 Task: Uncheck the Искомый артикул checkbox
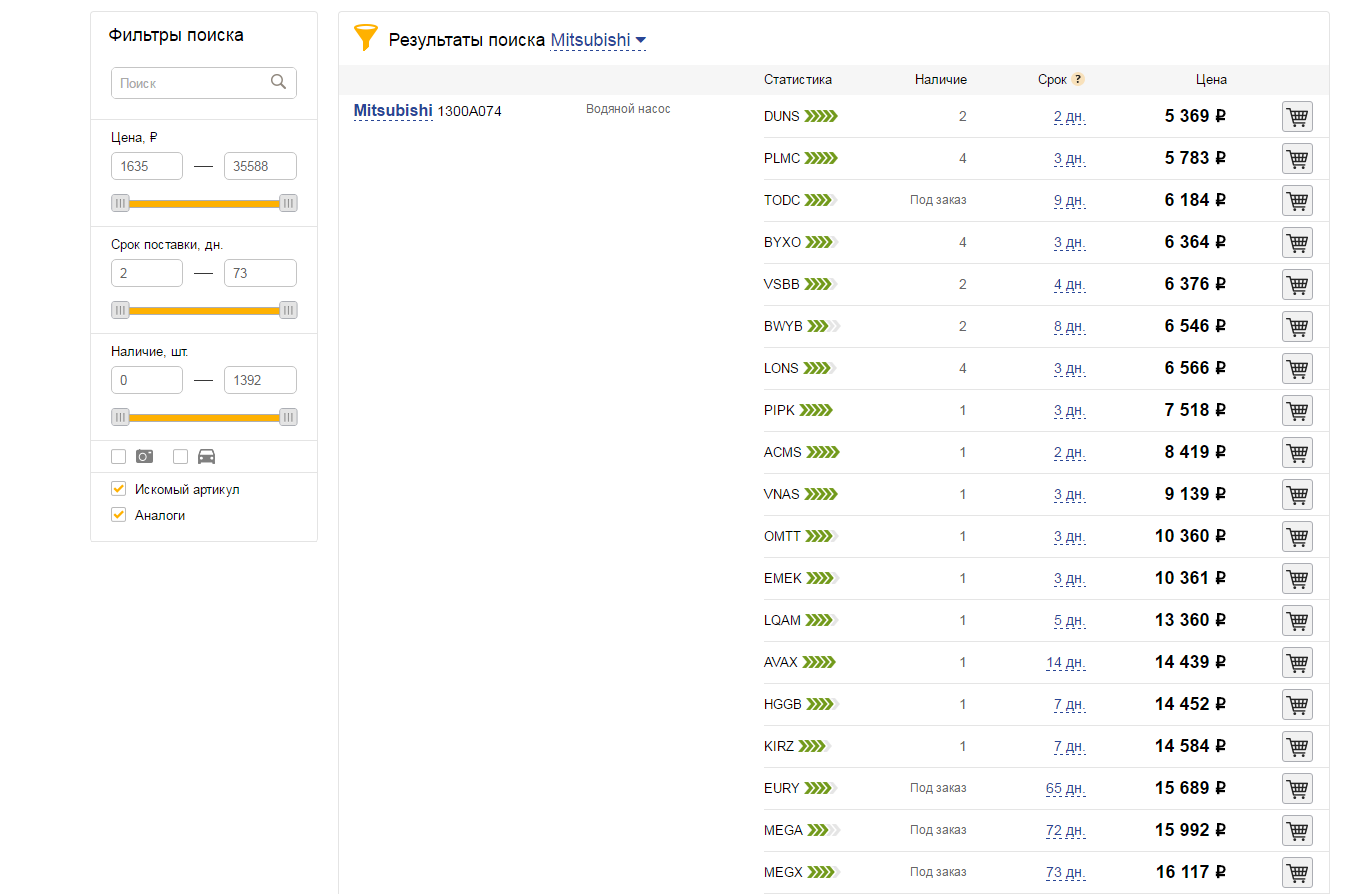pos(119,489)
